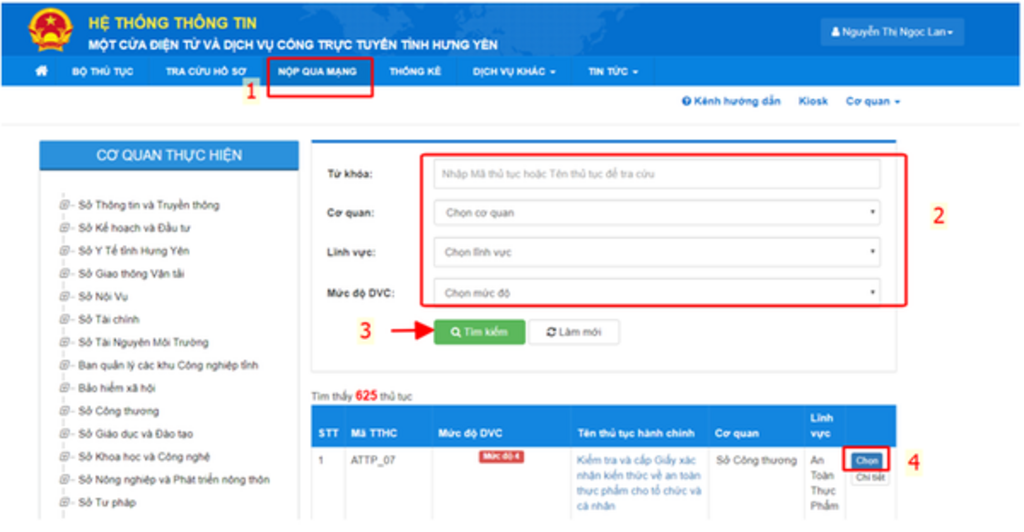Viewport: 1024px width, 532px height.
Task: Click the Vietnam national emblem logo
Action: click(50, 29)
